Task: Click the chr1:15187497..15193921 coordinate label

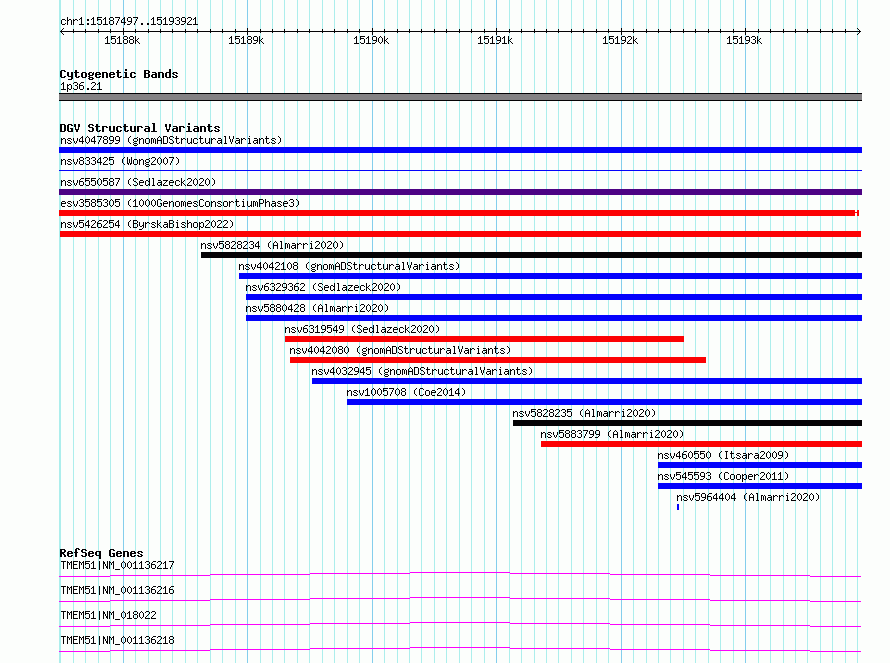Action: coord(129,22)
